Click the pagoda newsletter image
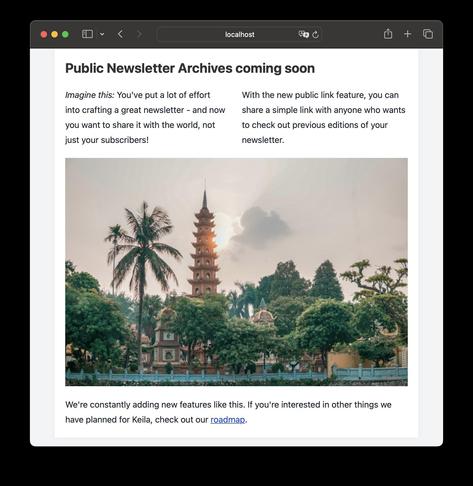This screenshot has height=486, width=473. coord(236,272)
